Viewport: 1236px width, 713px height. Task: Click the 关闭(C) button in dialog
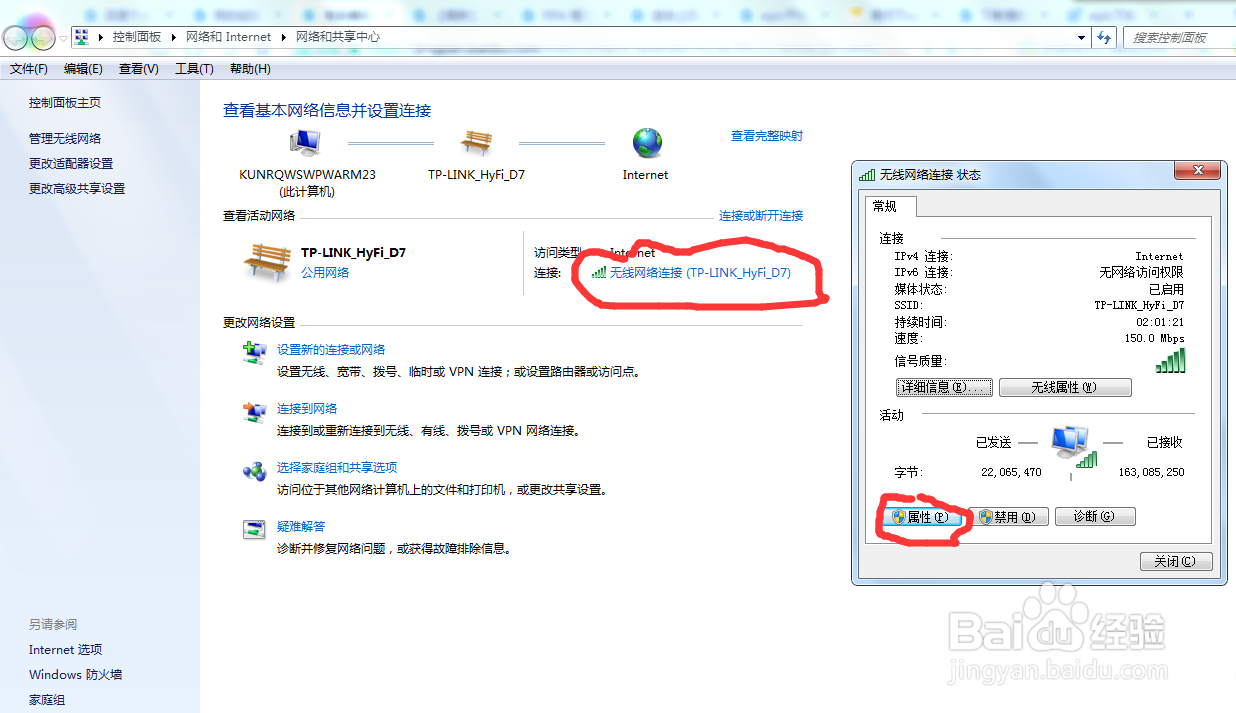(x=1176, y=561)
